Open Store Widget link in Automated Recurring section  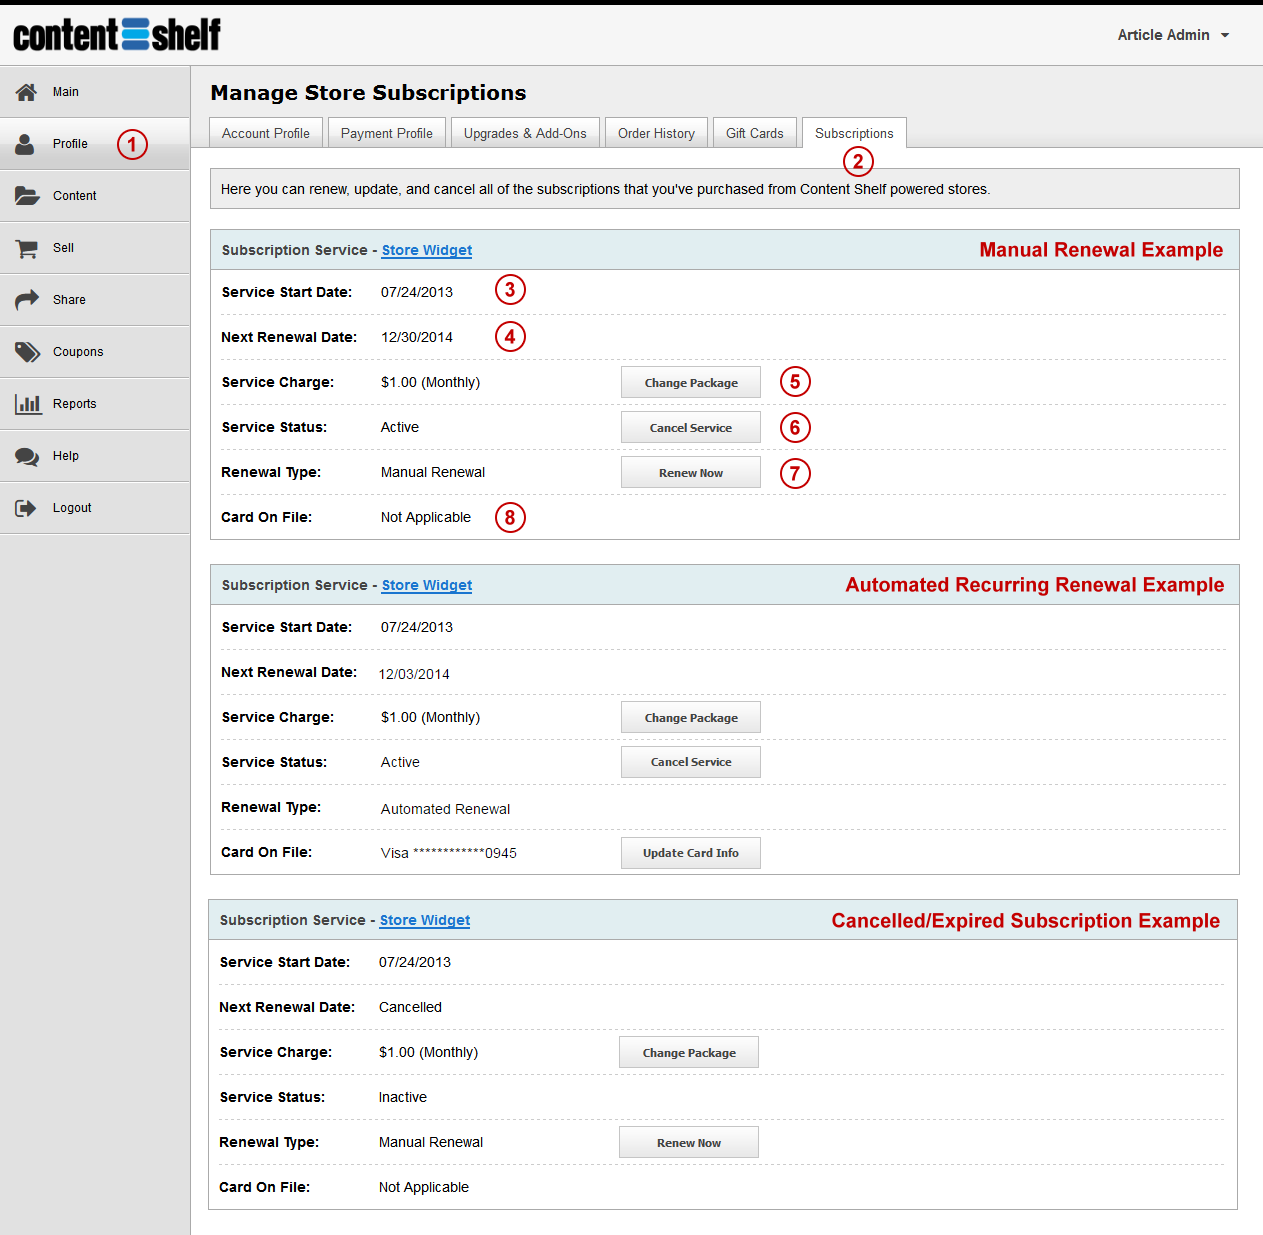[x=427, y=585]
